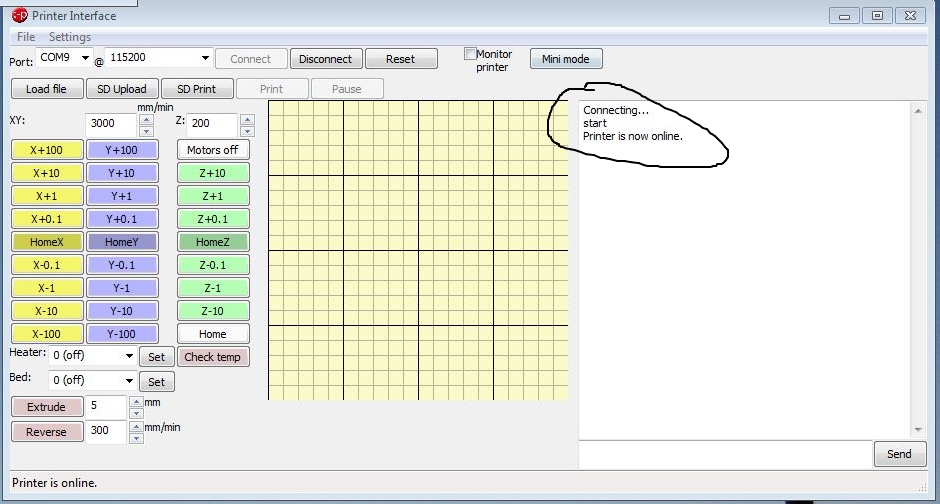Open the COM9 port dropdown
This screenshot has height=504, width=940.
85,58
